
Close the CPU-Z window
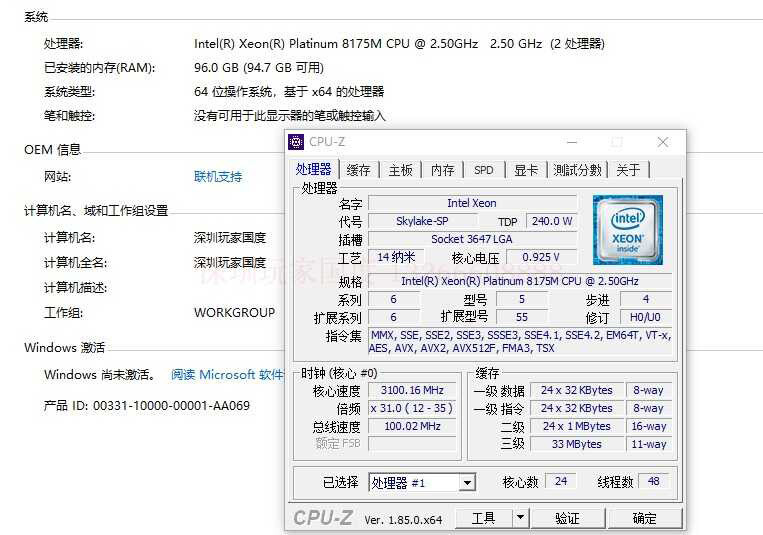click(662, 142)
